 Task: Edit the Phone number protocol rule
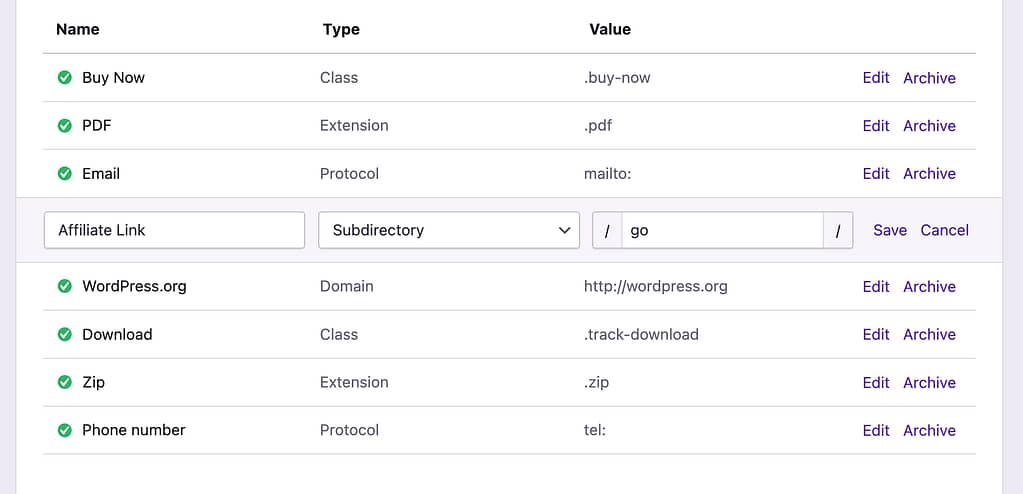coord(876,431)
